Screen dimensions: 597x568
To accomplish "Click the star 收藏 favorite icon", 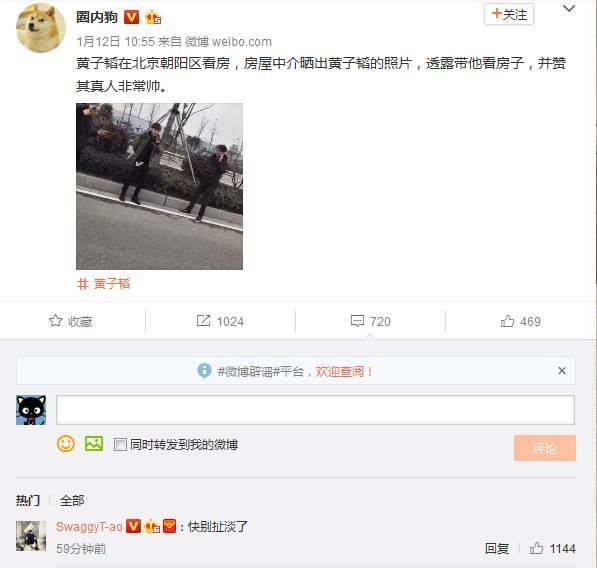I will tap(55, 321).
